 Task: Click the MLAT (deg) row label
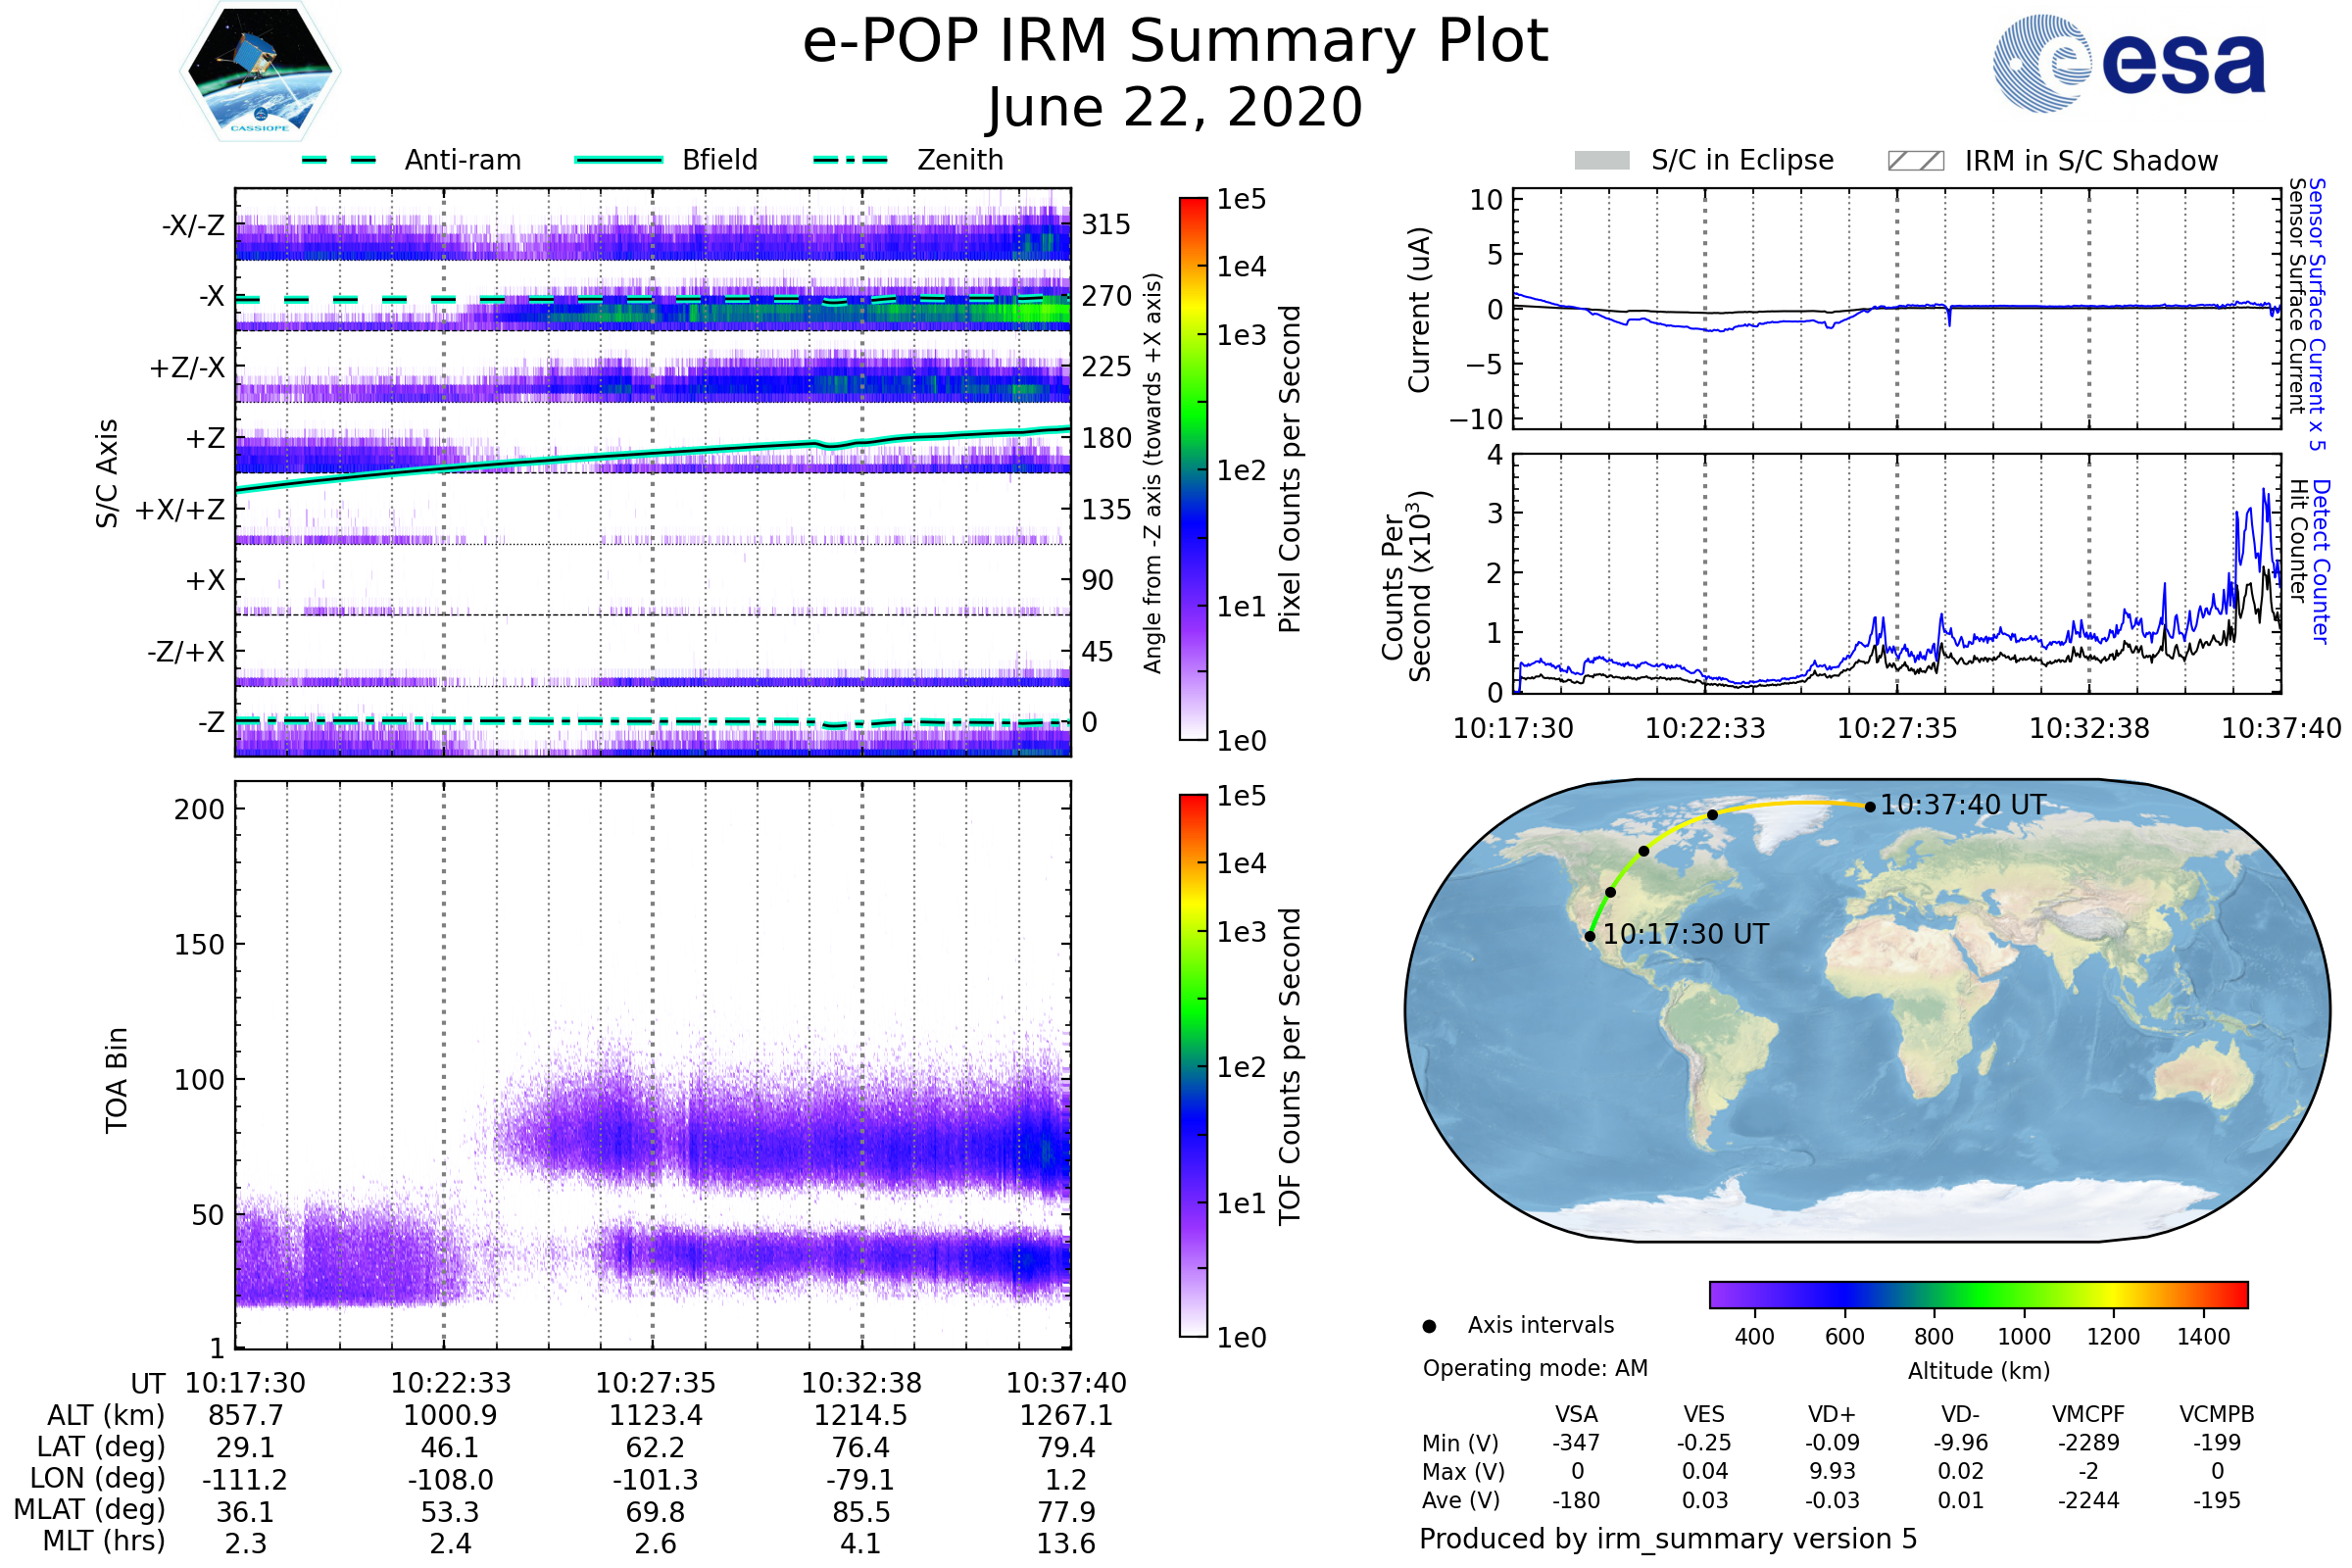click(90, 1509)
